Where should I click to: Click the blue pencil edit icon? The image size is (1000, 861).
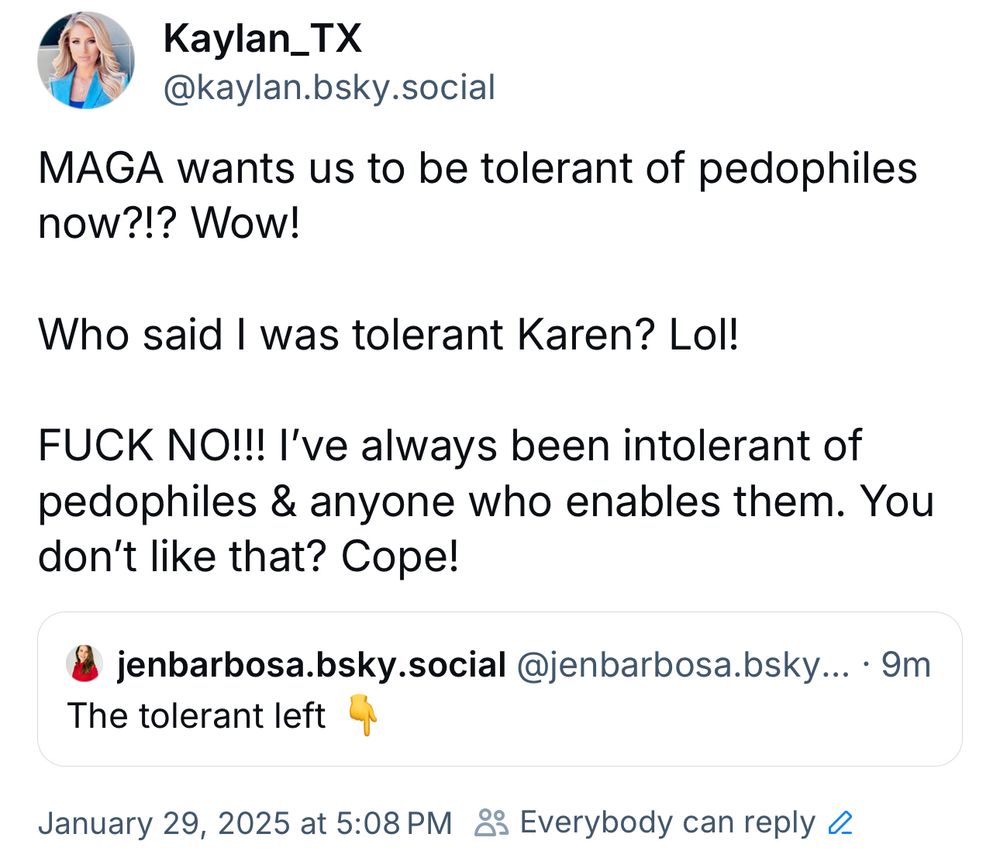point(840,822)
